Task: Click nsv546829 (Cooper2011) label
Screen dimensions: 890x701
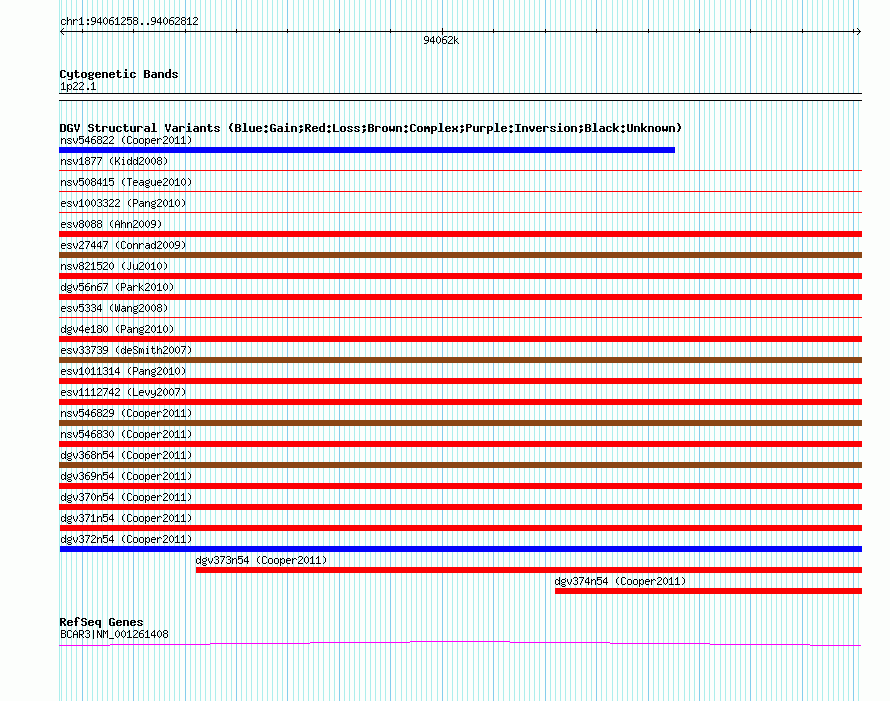Action: 126,413
